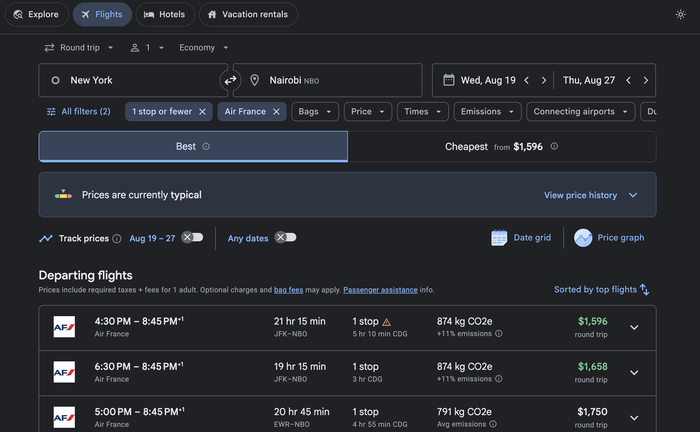This screenshot has width=700, height=432.
Task: Select the Cheapest from $1,596 tab
Action: coord(502,146)
